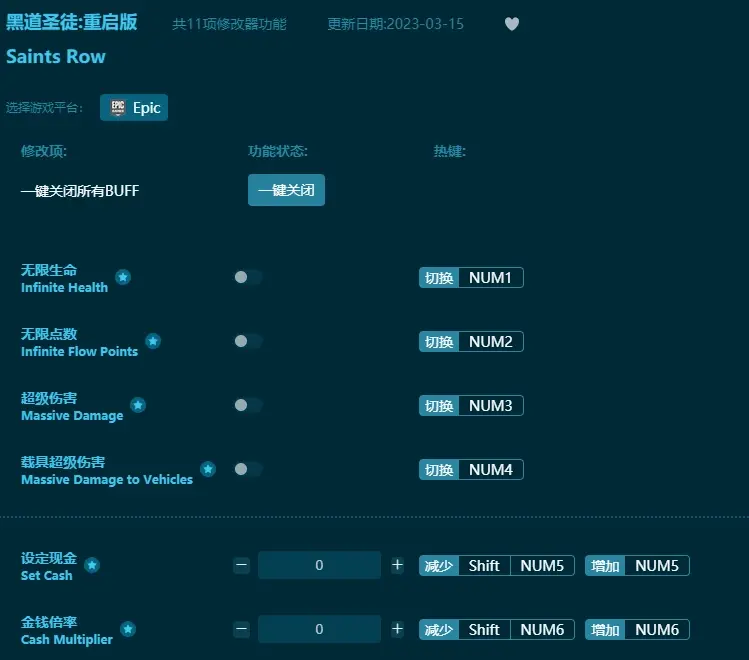Click the Massive Damage to Vehicles label

(107, 479)
